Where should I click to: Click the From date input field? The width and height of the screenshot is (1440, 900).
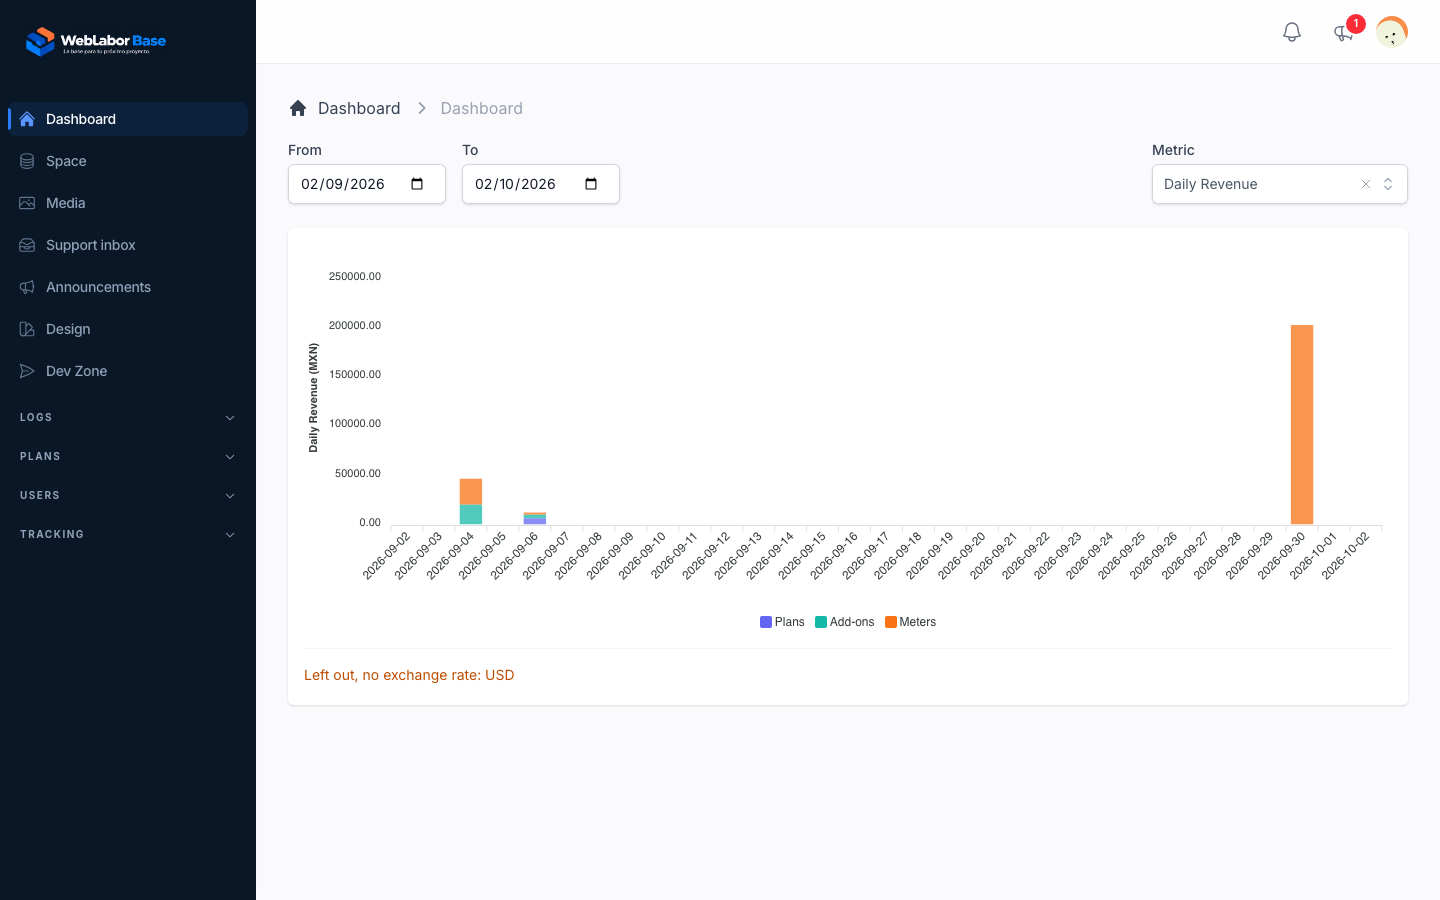pos(367,184)
